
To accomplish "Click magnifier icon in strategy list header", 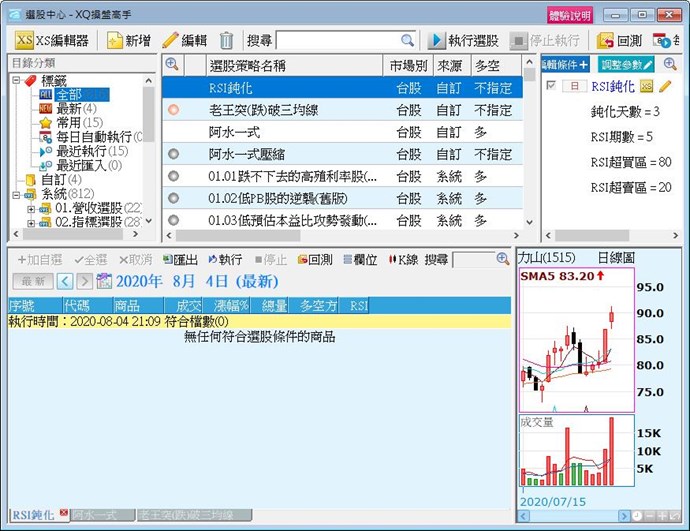I will (171, 65).
